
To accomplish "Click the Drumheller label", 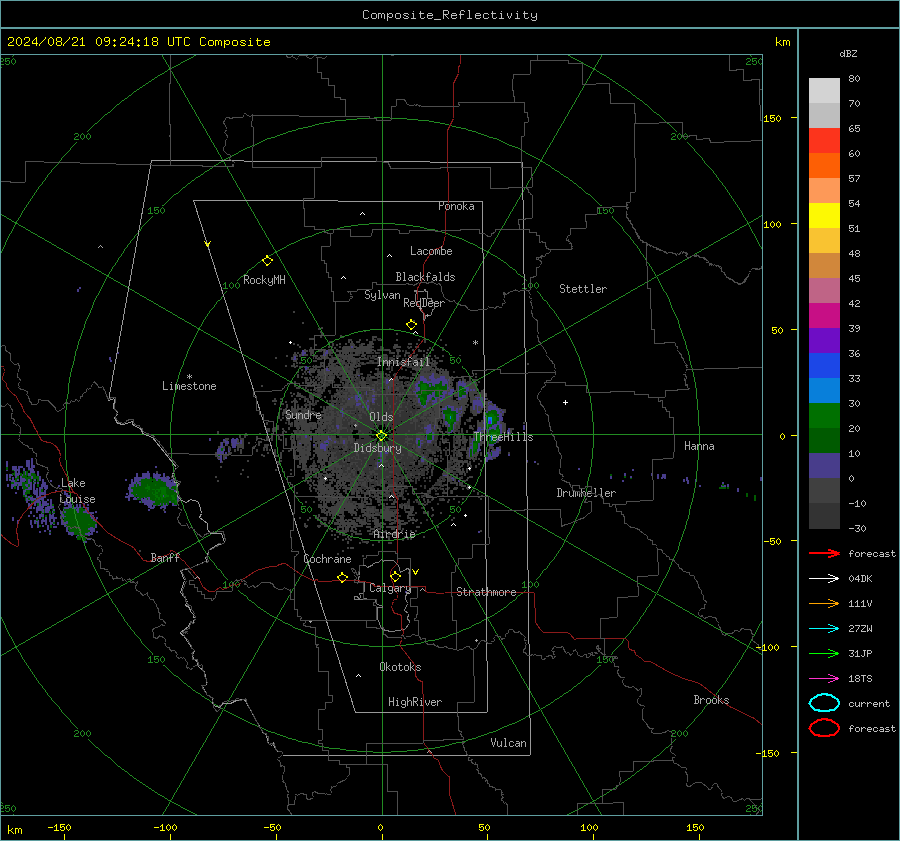I will pos(586,493).
